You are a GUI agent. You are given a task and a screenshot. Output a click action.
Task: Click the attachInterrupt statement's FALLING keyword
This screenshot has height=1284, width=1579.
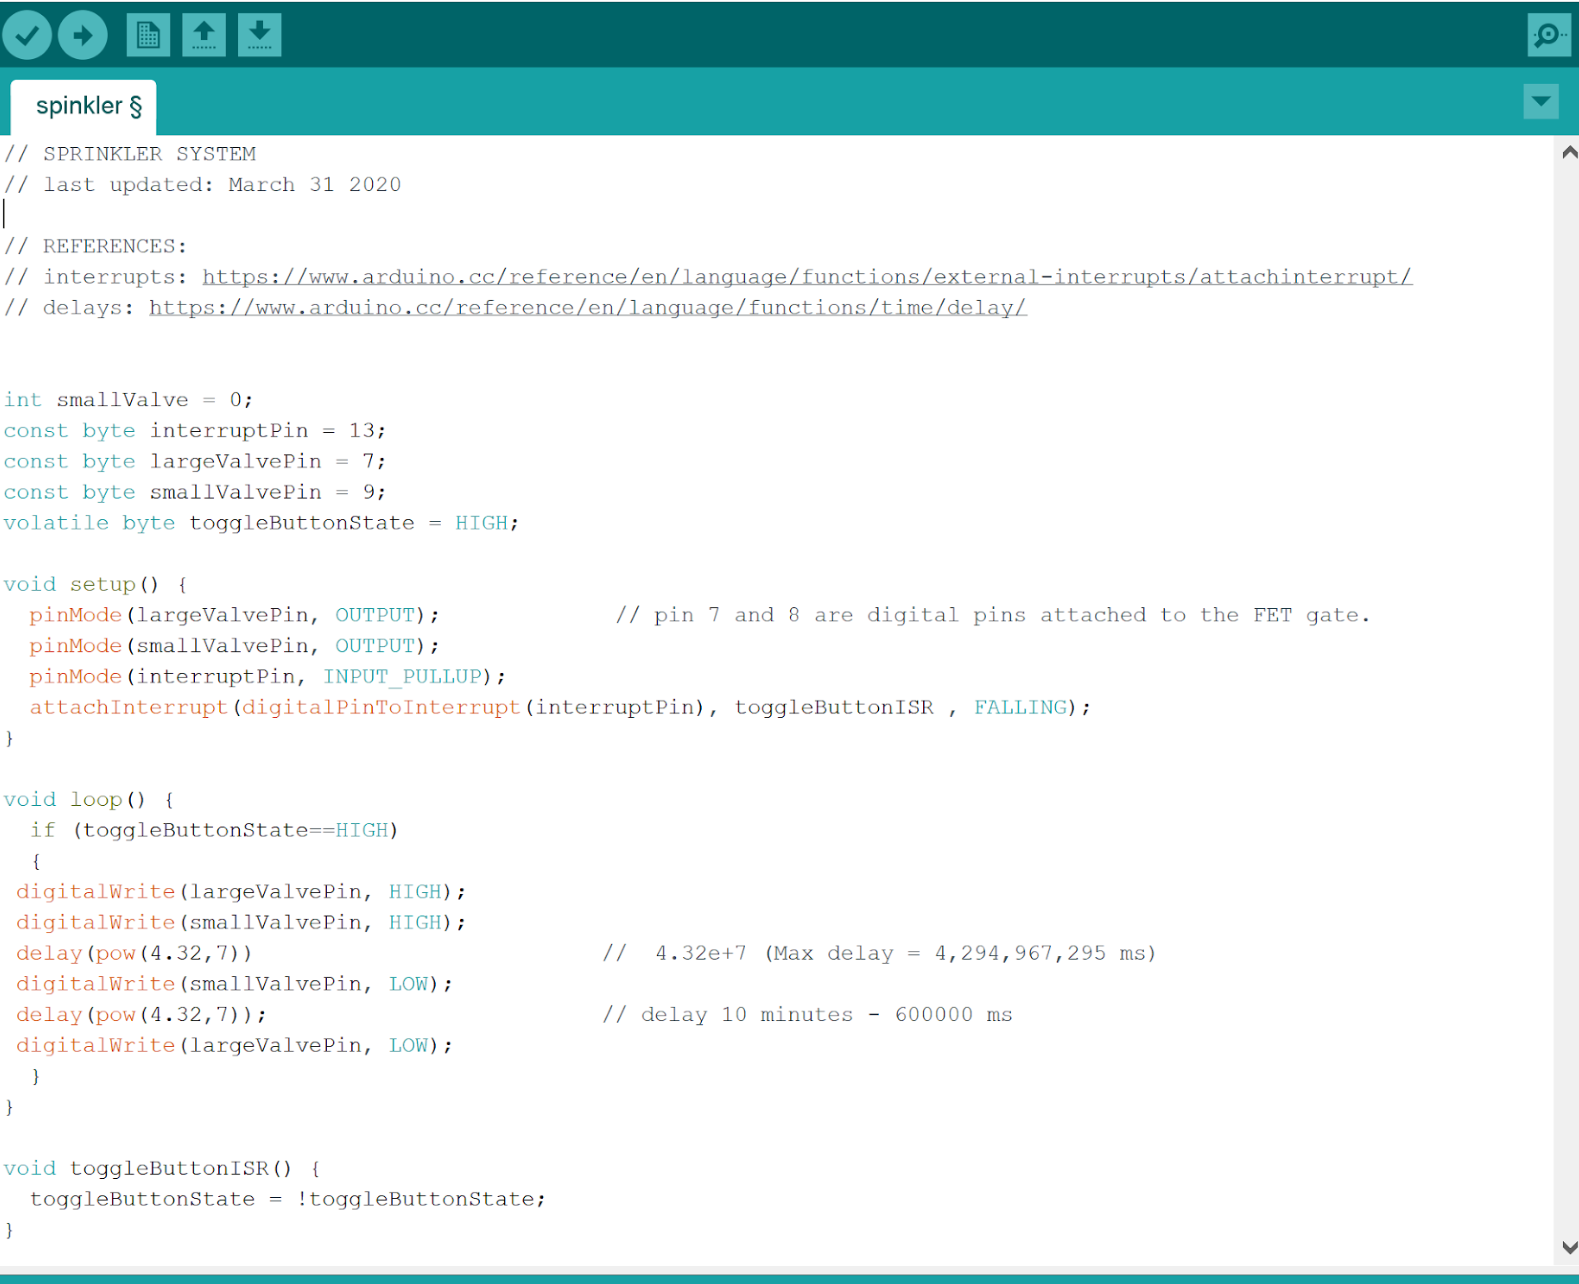pyautogui.click(x=1021, y=708)
